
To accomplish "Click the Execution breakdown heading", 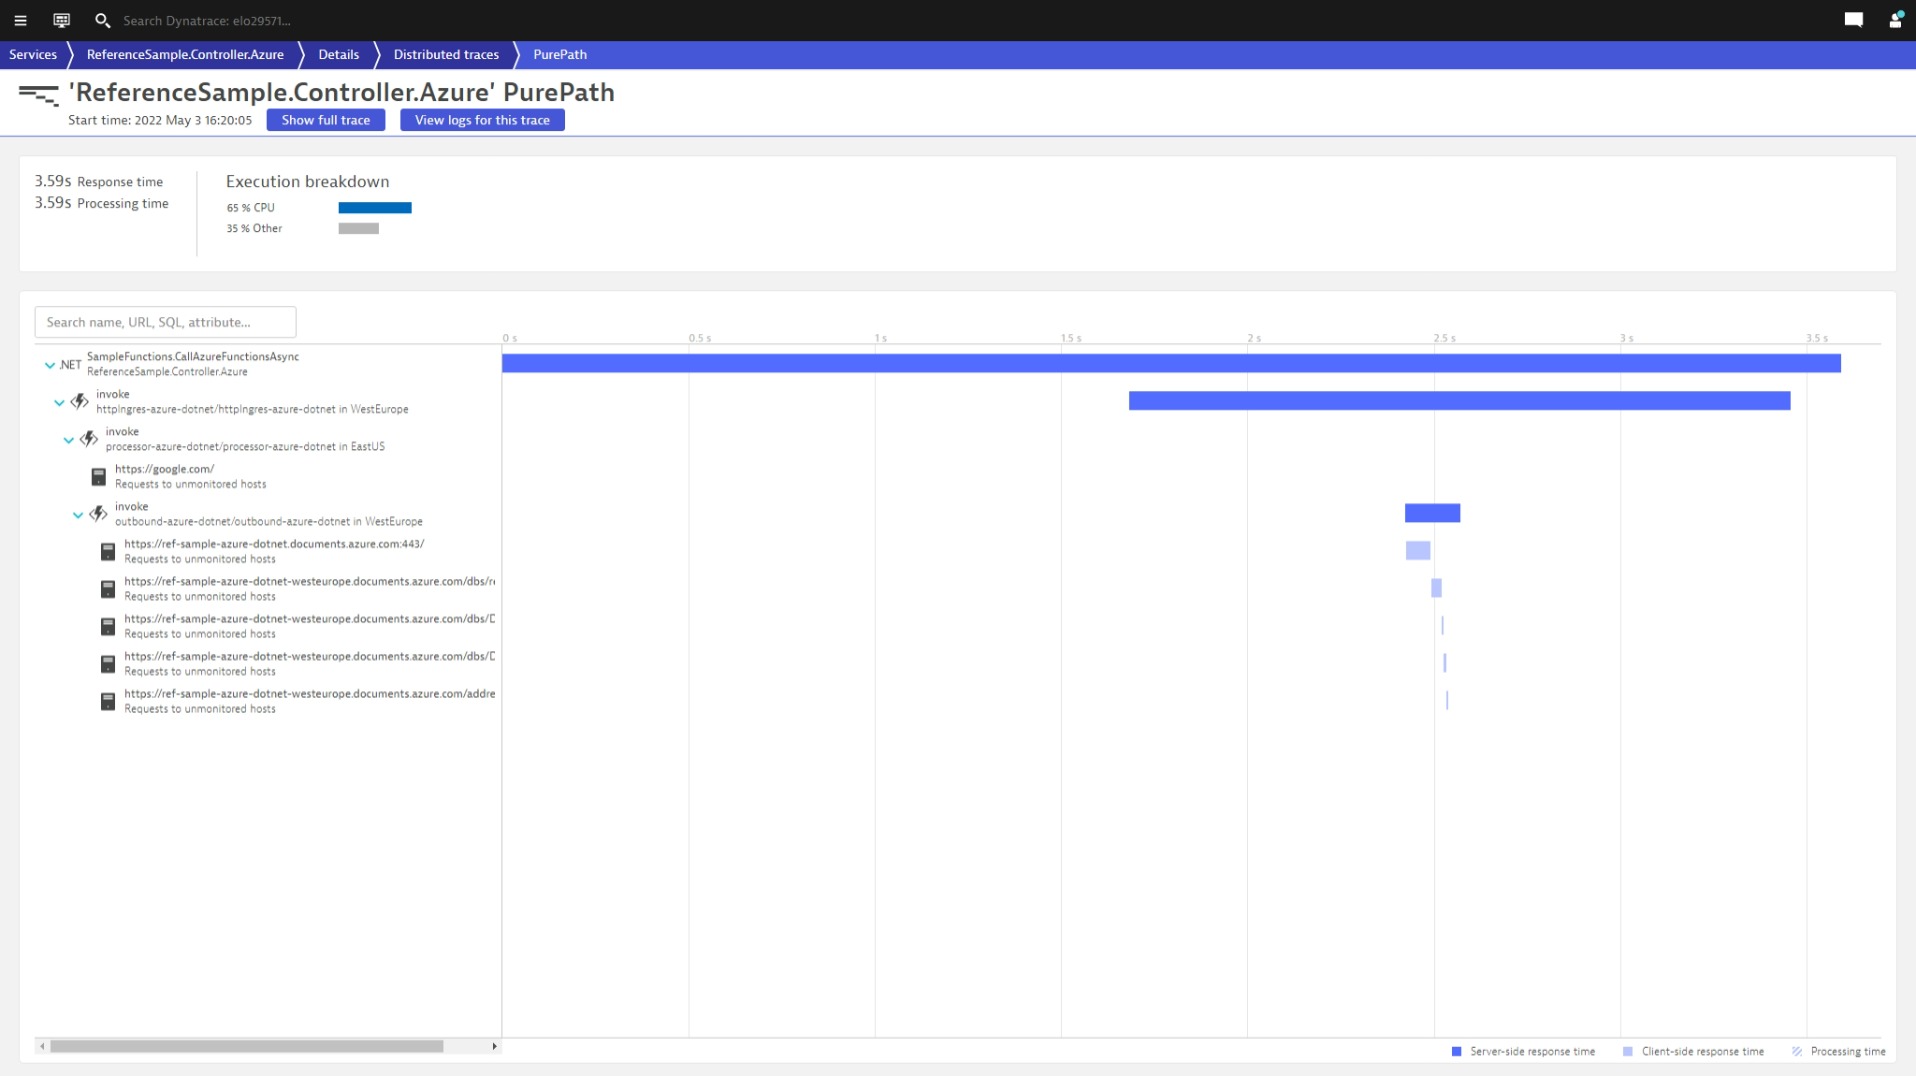I will click(307, 182).
